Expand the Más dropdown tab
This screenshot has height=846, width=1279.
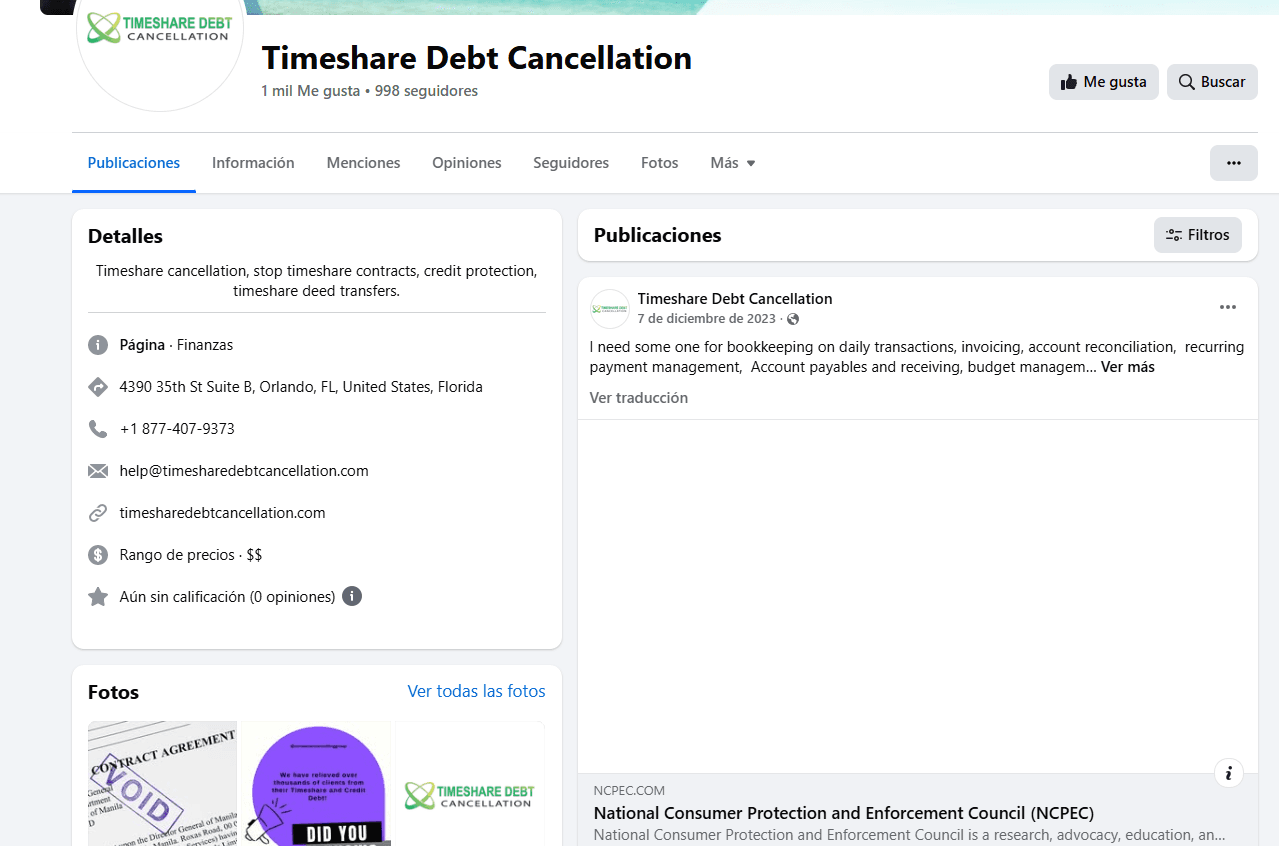click(x=732, y=163)
